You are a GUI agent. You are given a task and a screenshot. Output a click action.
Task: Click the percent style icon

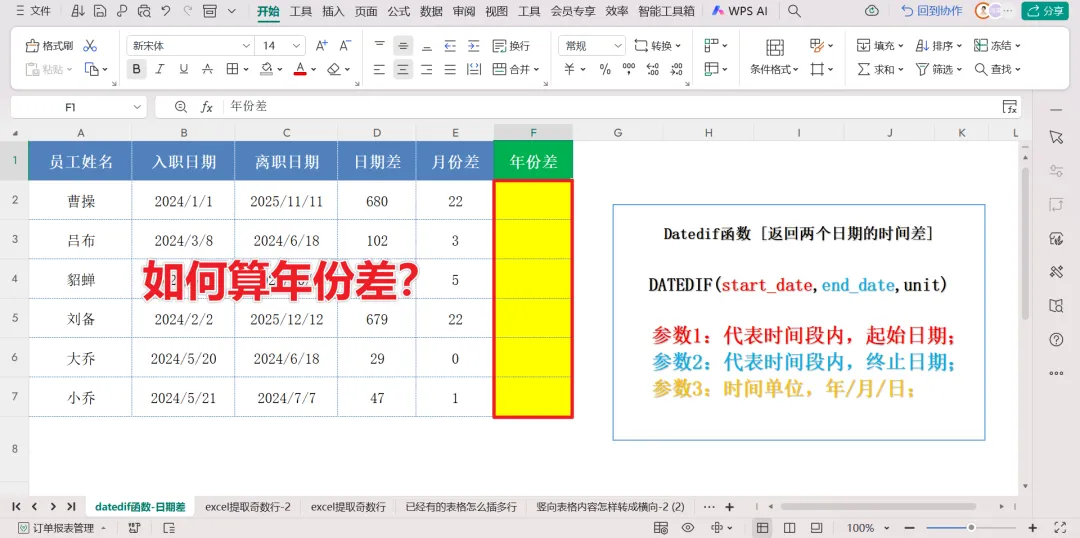(605, 69)
